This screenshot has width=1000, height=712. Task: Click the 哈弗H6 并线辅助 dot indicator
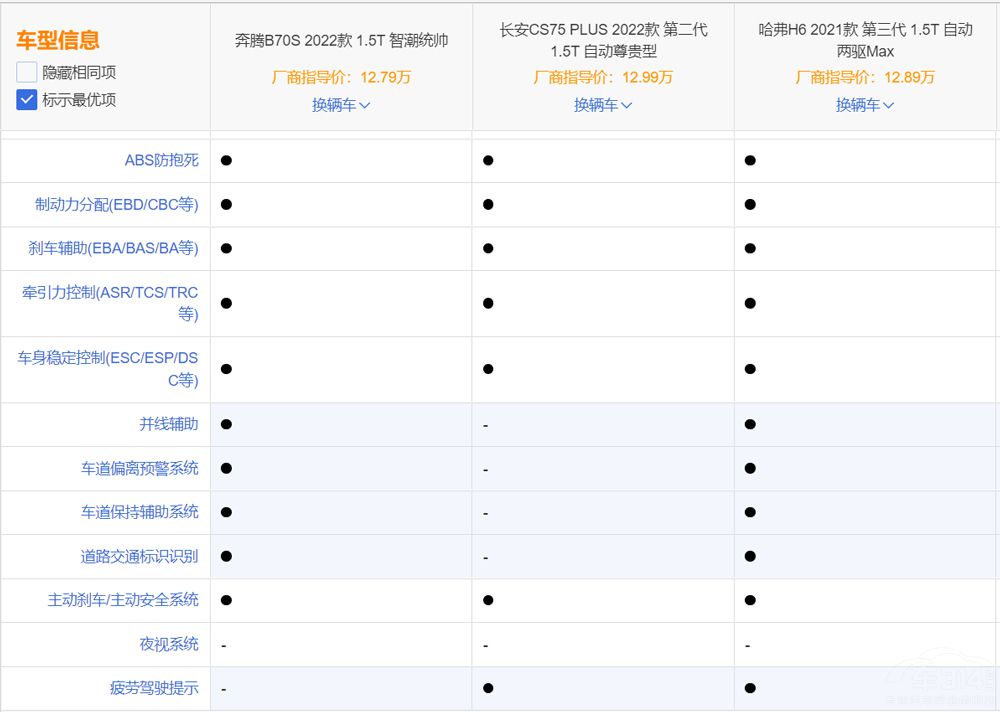[x=750, y=424]
